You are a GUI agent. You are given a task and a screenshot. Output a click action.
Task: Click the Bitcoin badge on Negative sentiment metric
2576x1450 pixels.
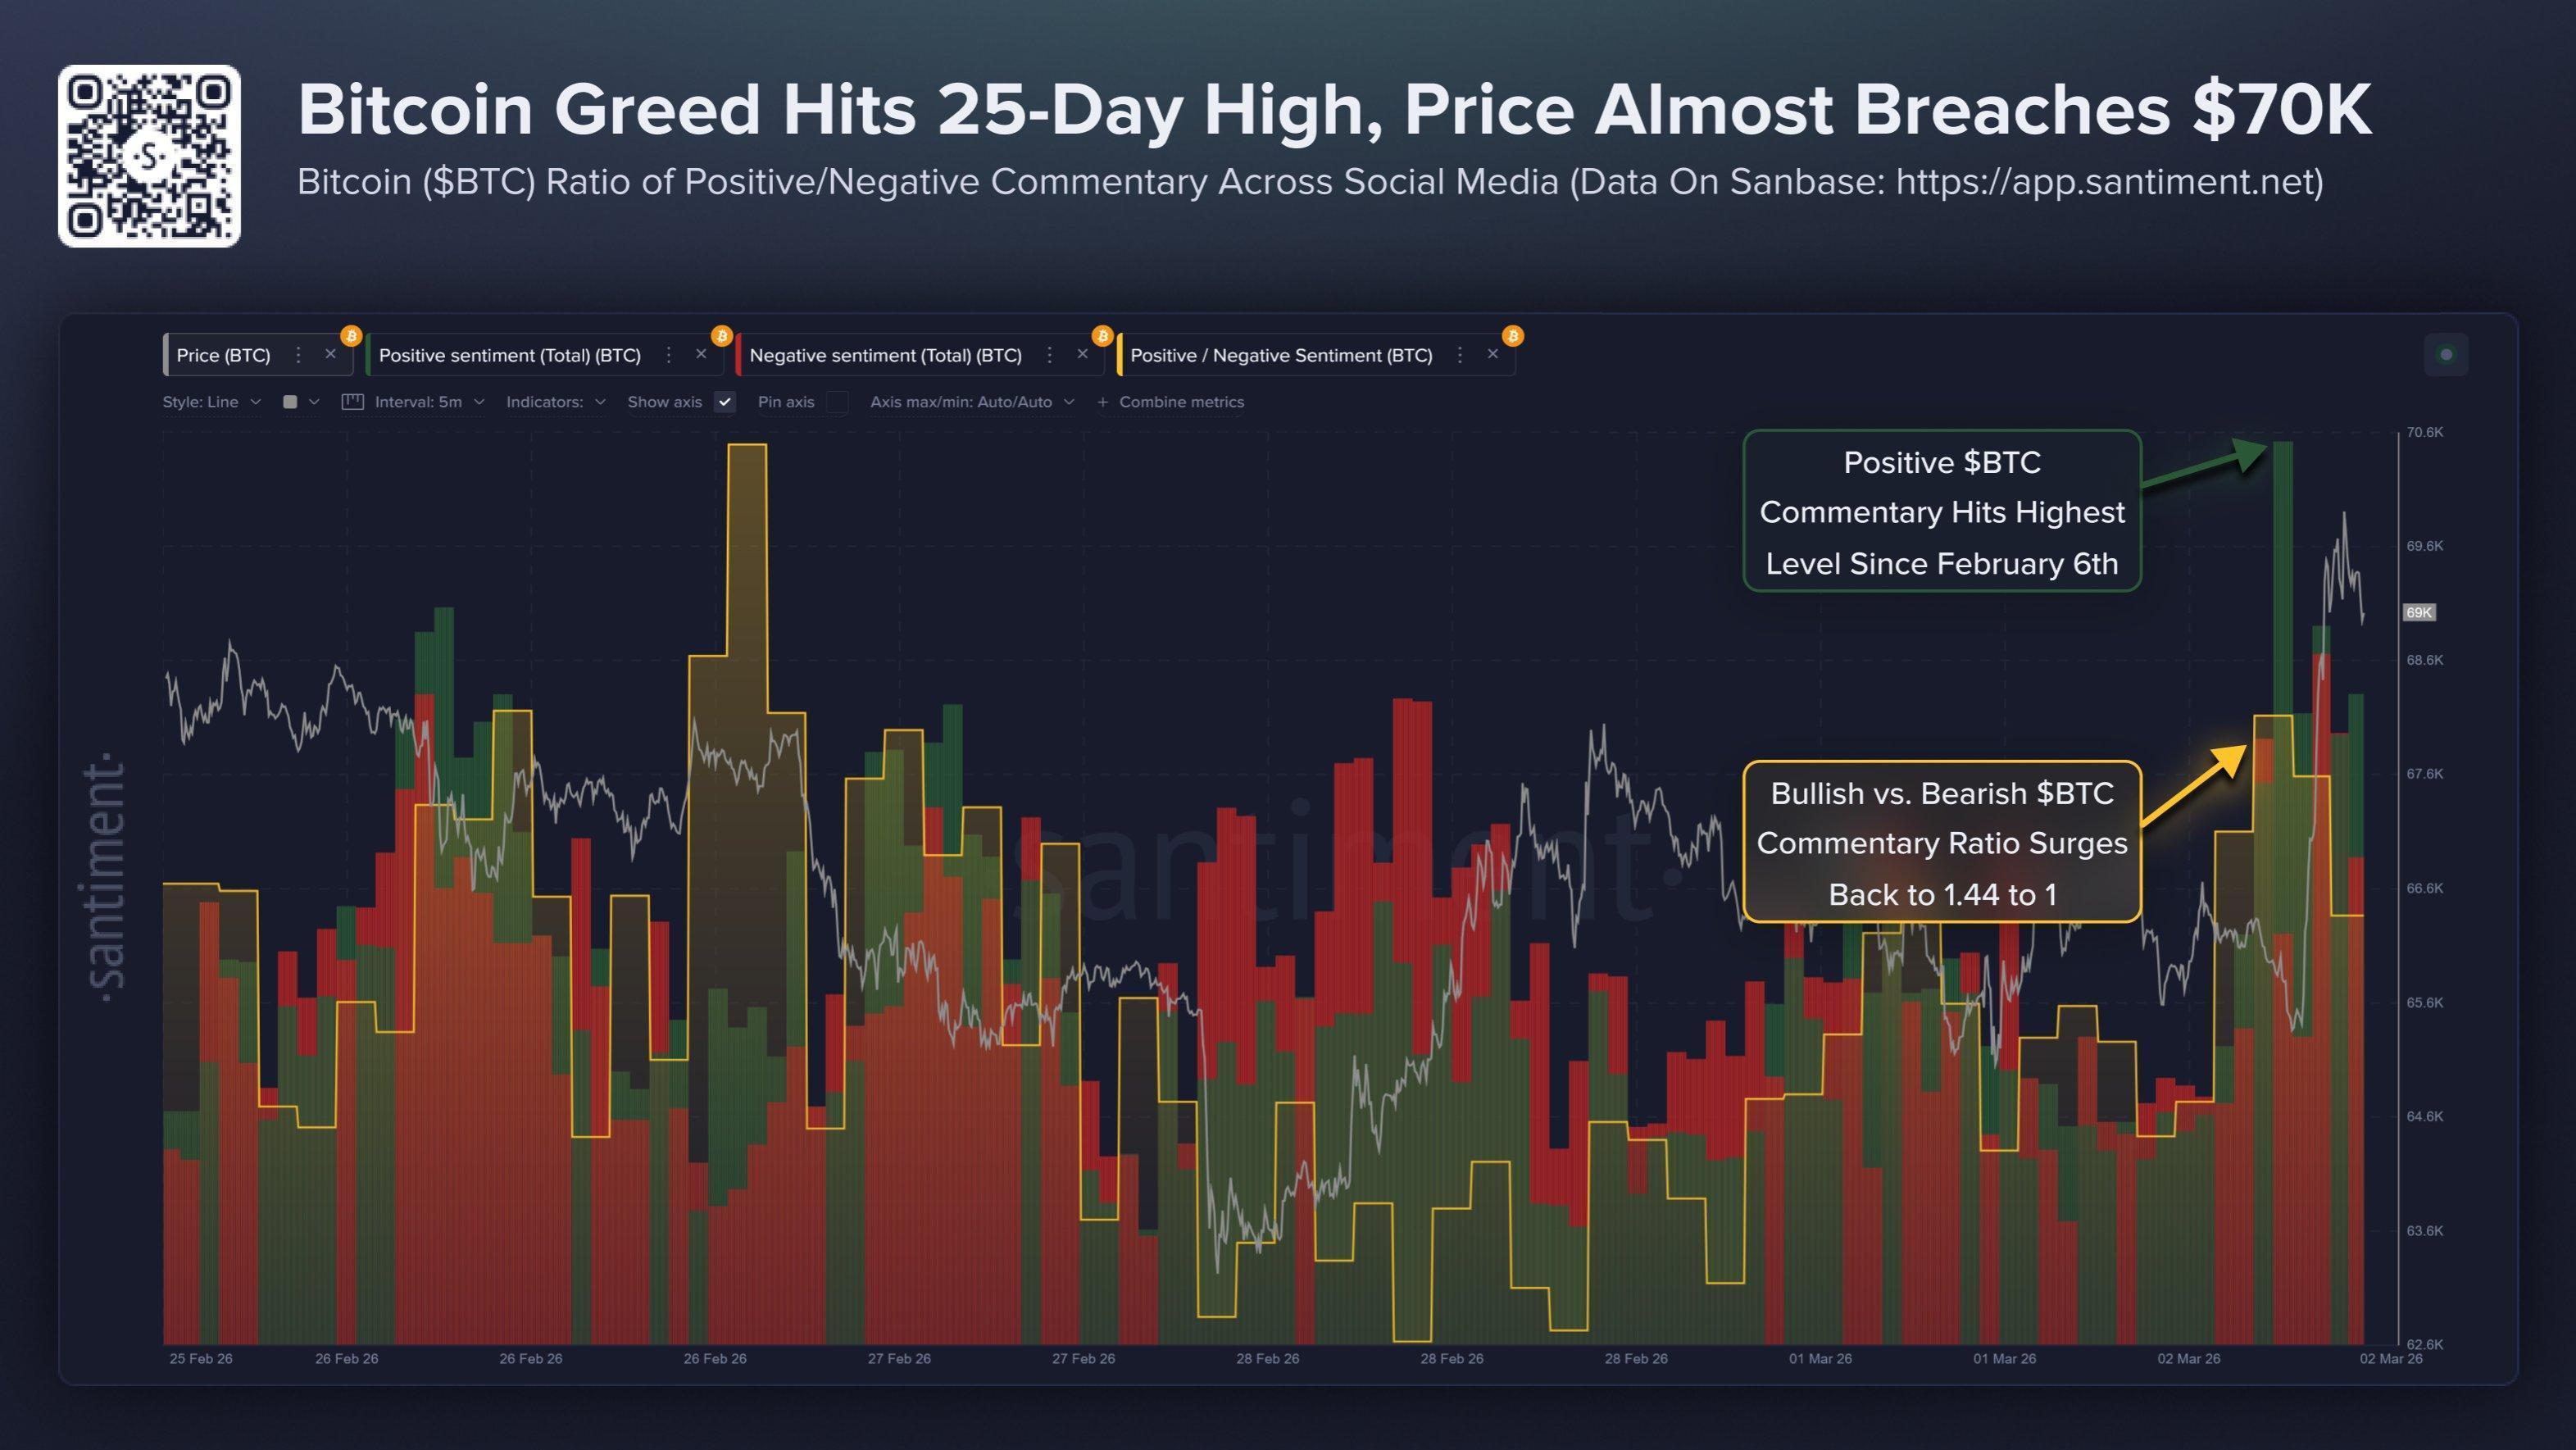coord(1103,336)
